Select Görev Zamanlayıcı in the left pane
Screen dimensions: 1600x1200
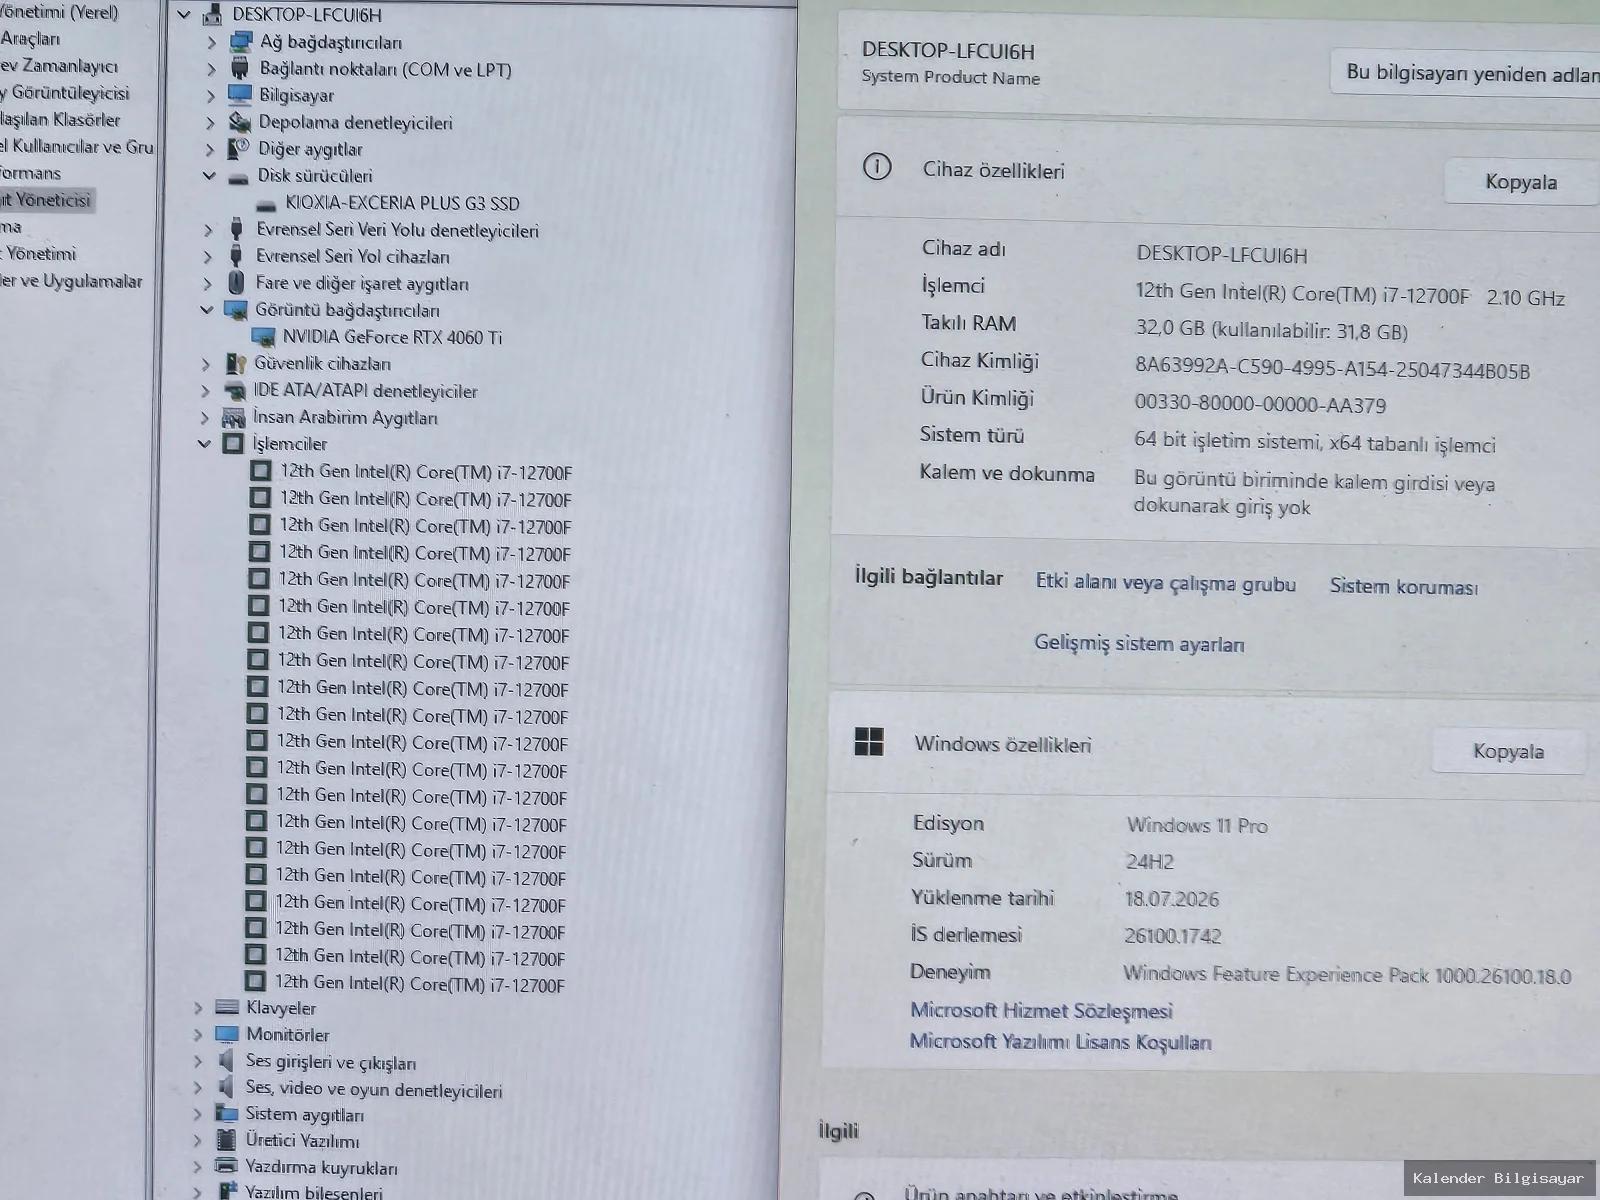coord(59,66)
